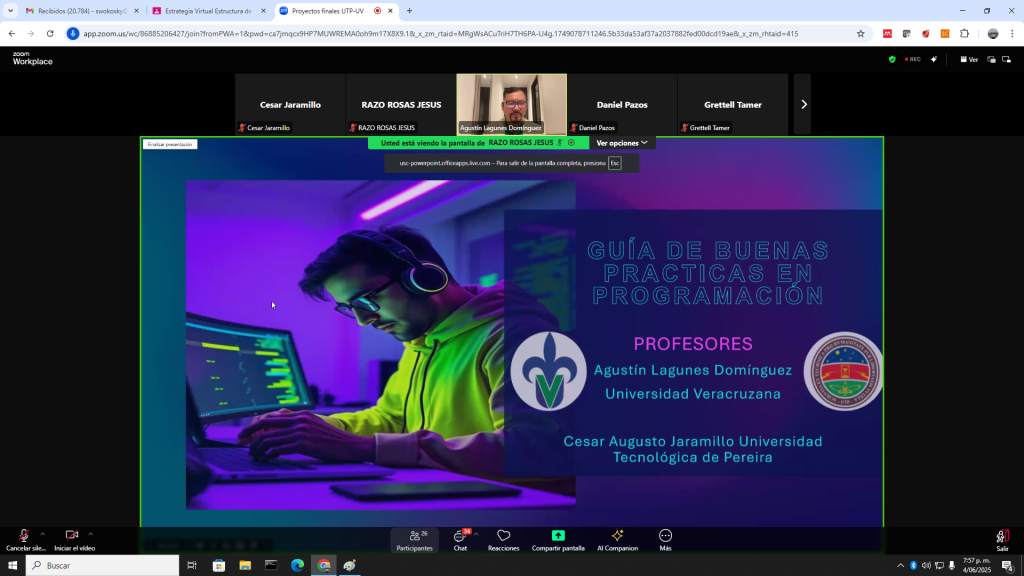Open Windows notification center
The height and width of the screenshot is (576, 1024).
pos(1008,566)
